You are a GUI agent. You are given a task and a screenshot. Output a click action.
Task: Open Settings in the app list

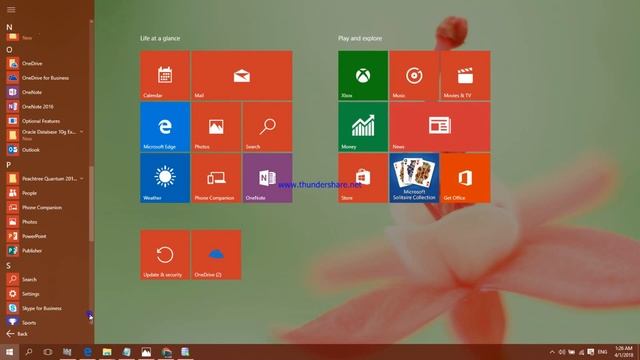coord(45,294)
